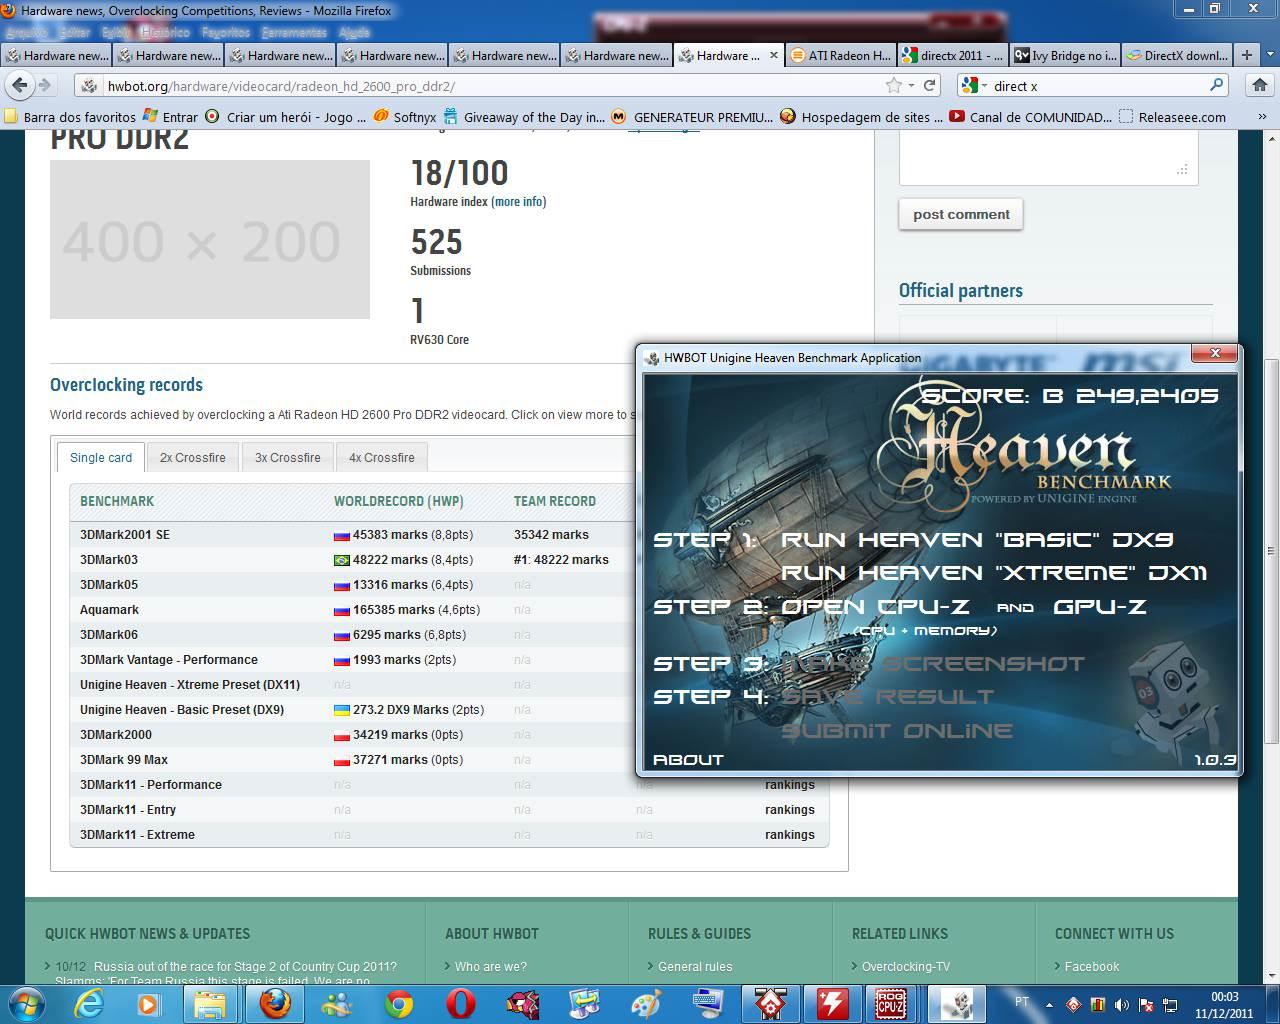The height and width of the screenshot is (1024, 1280).
Task: Open ROG CPU-Z from the taskbar
Action: [891, 1003]
